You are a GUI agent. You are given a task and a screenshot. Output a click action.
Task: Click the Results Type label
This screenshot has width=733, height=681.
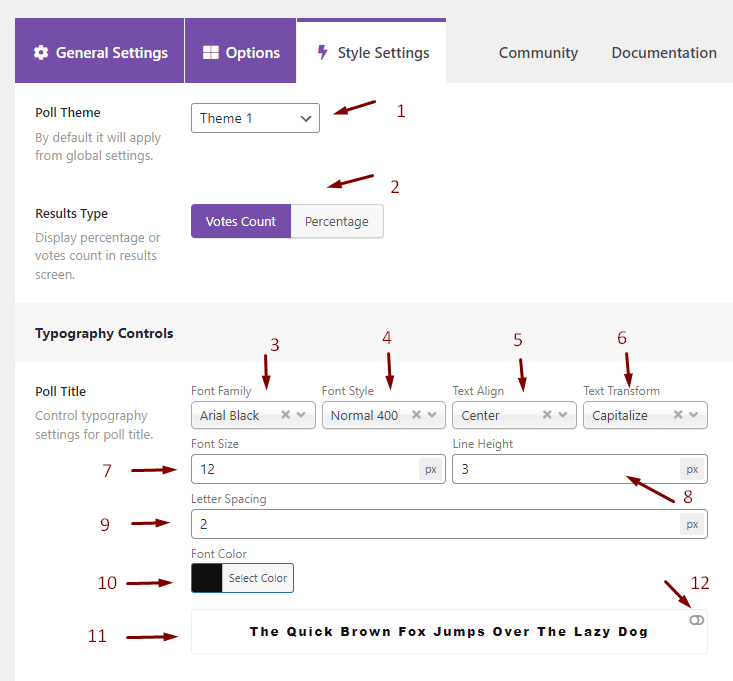(x=72, y=214)
